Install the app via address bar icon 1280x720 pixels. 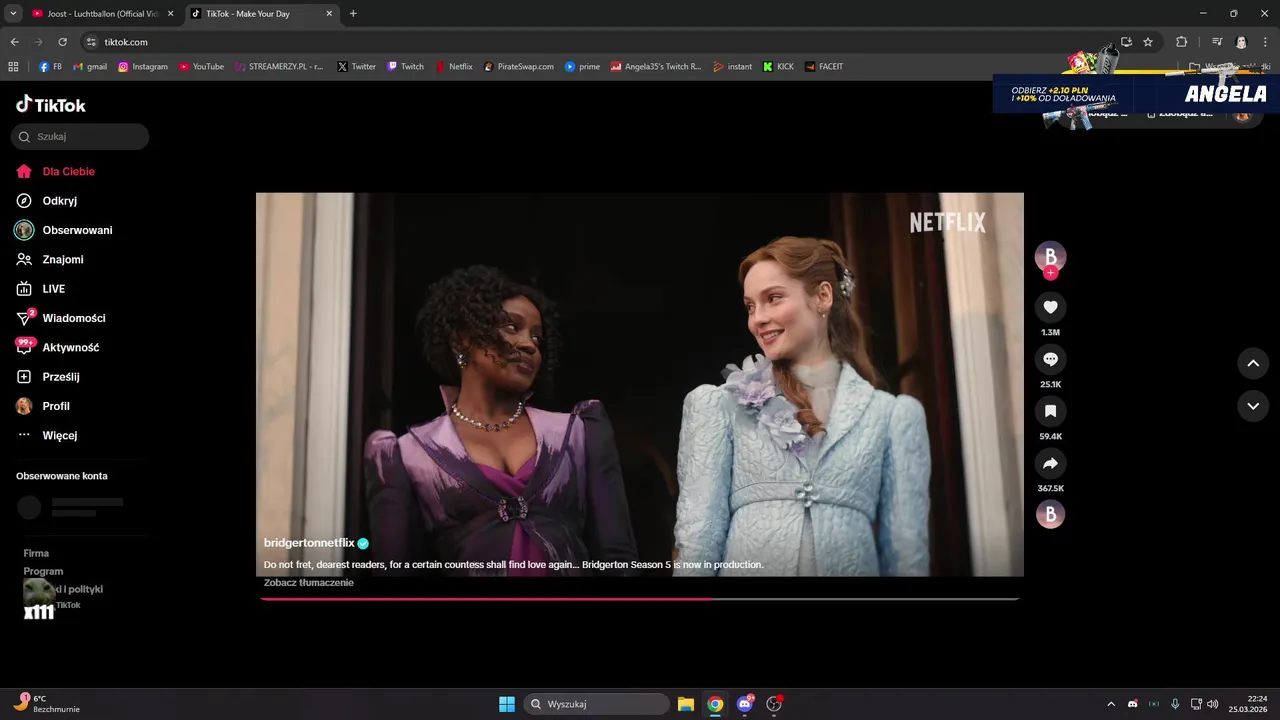[x=1126, y=42]
